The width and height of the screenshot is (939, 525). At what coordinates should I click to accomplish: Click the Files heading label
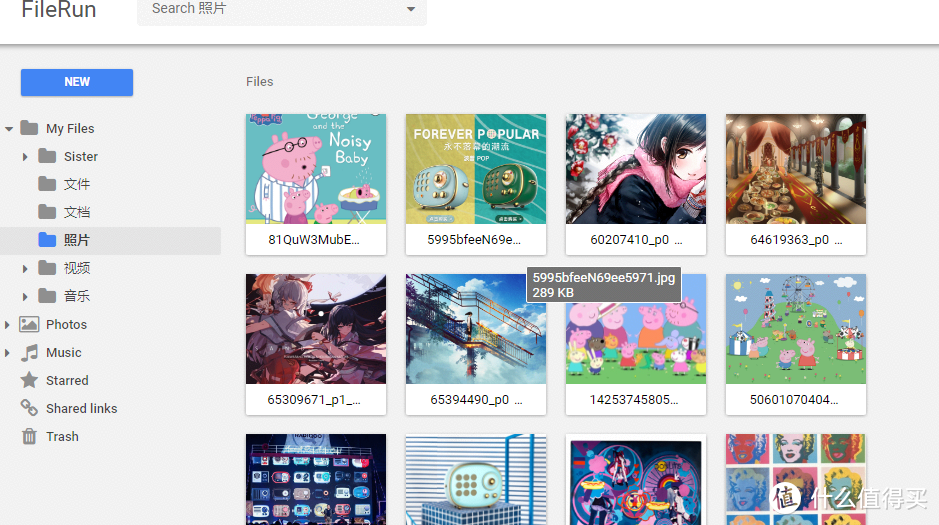coord(259,81)
